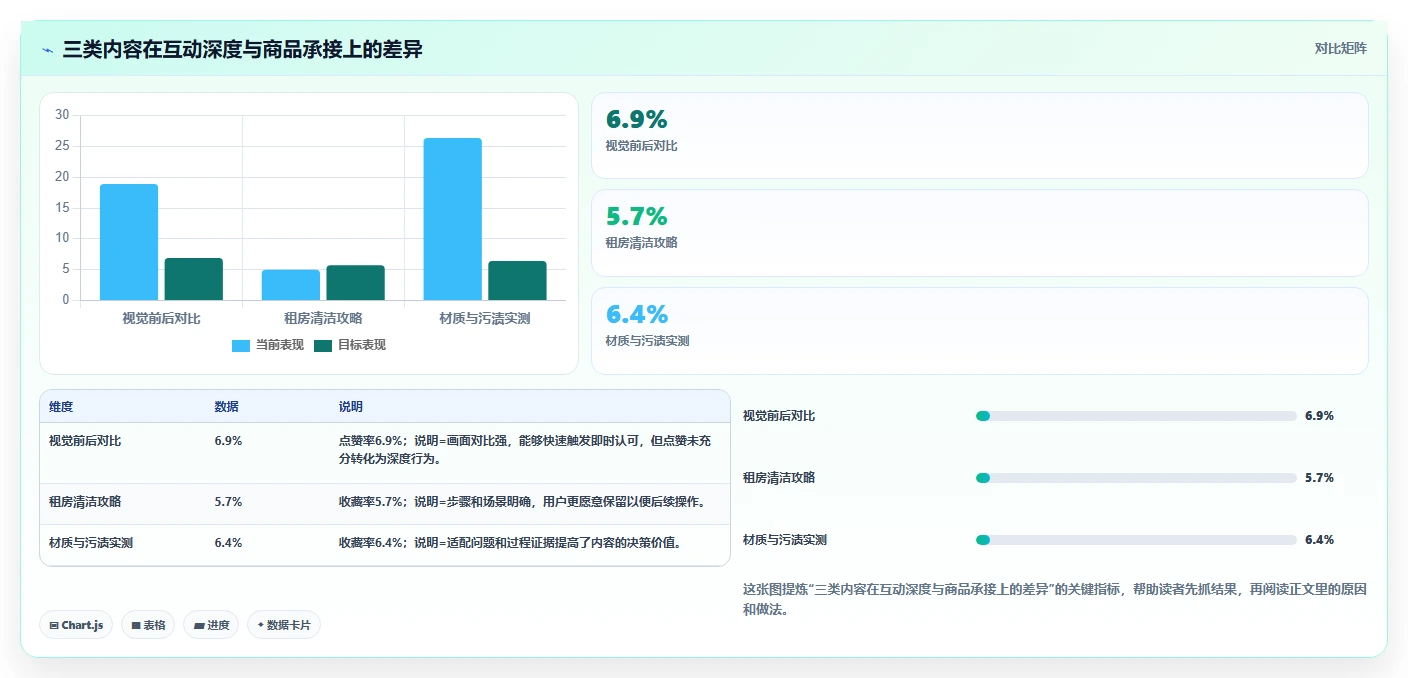
Task: Click the 6.9% value in the table
Action: pos(228,441)
